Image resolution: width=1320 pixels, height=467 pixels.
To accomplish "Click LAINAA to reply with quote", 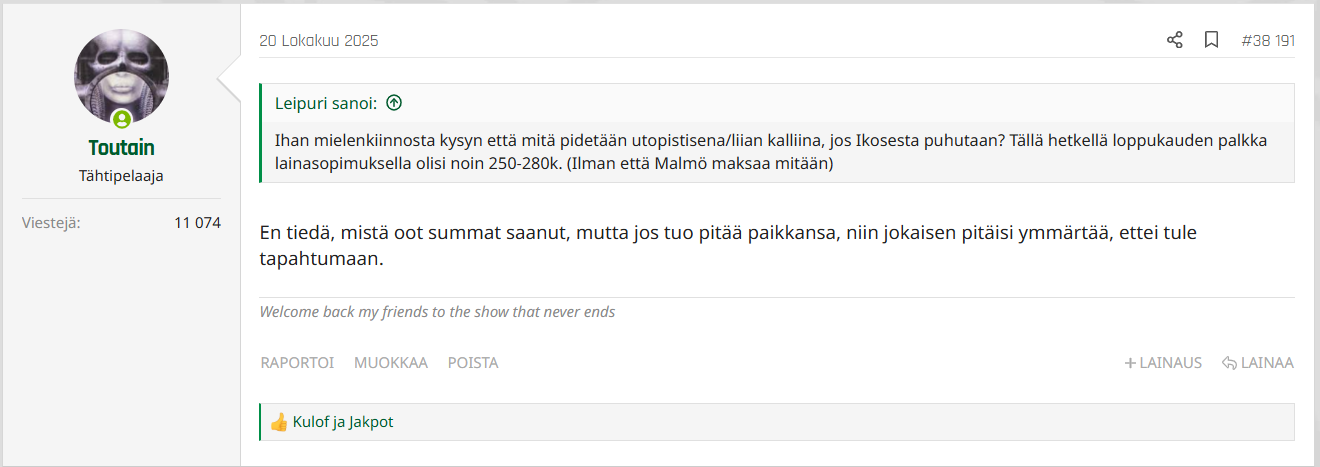I will (x=1258, y=363).
